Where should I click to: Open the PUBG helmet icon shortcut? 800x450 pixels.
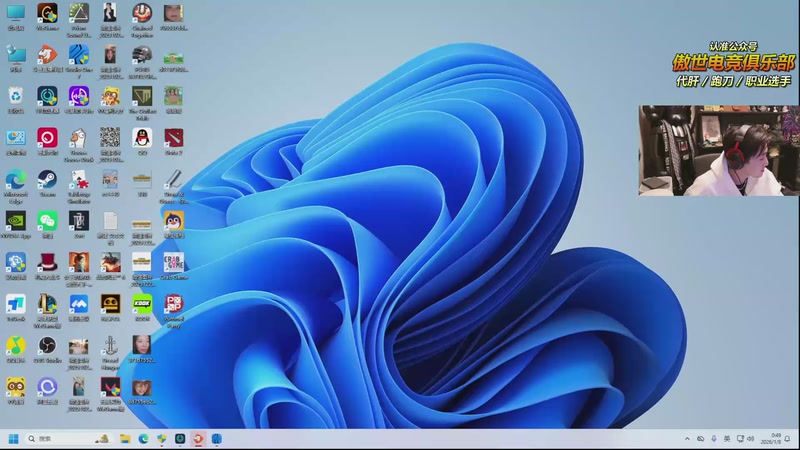pos(142,55)
